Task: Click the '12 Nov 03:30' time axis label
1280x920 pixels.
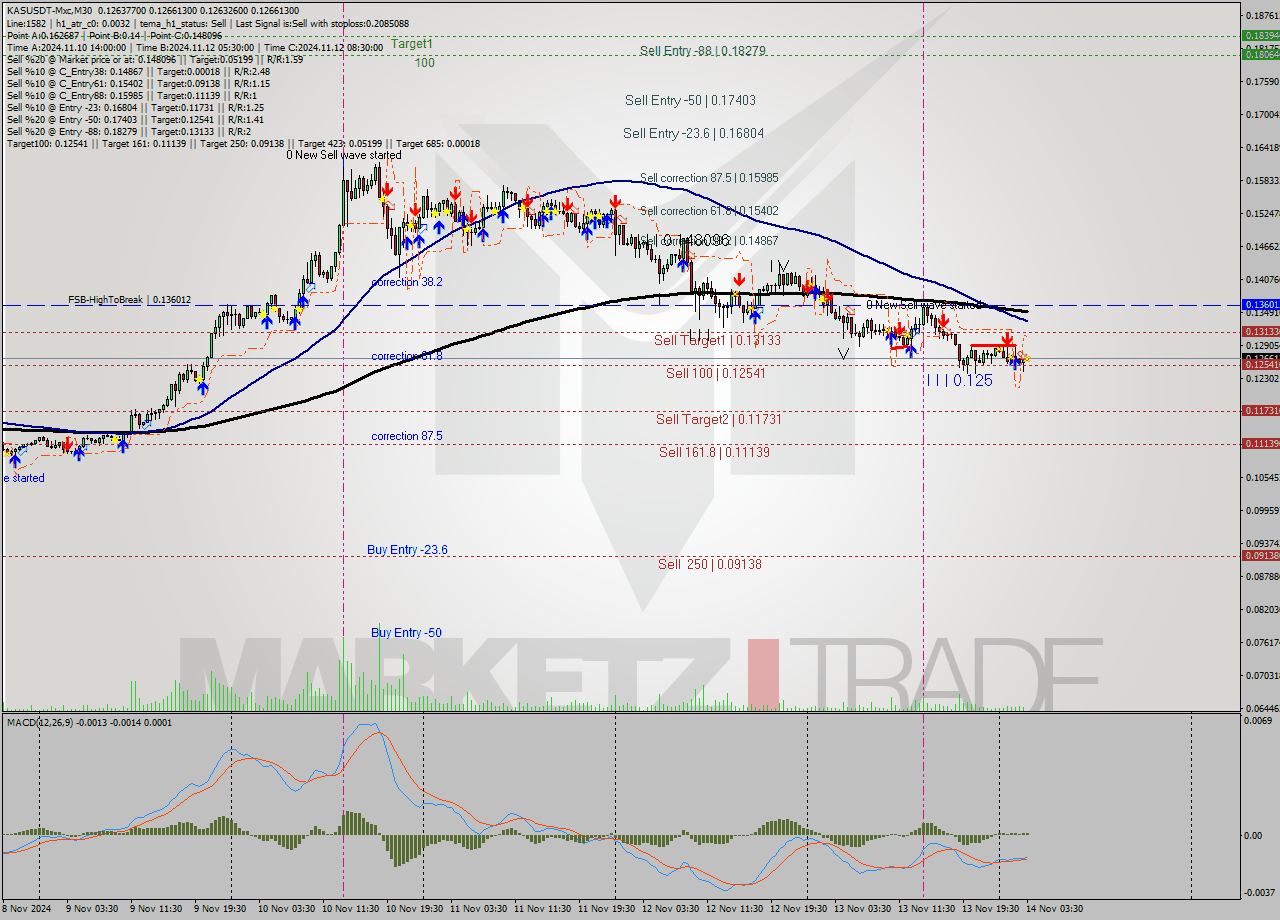Action: tap(671, 909)
